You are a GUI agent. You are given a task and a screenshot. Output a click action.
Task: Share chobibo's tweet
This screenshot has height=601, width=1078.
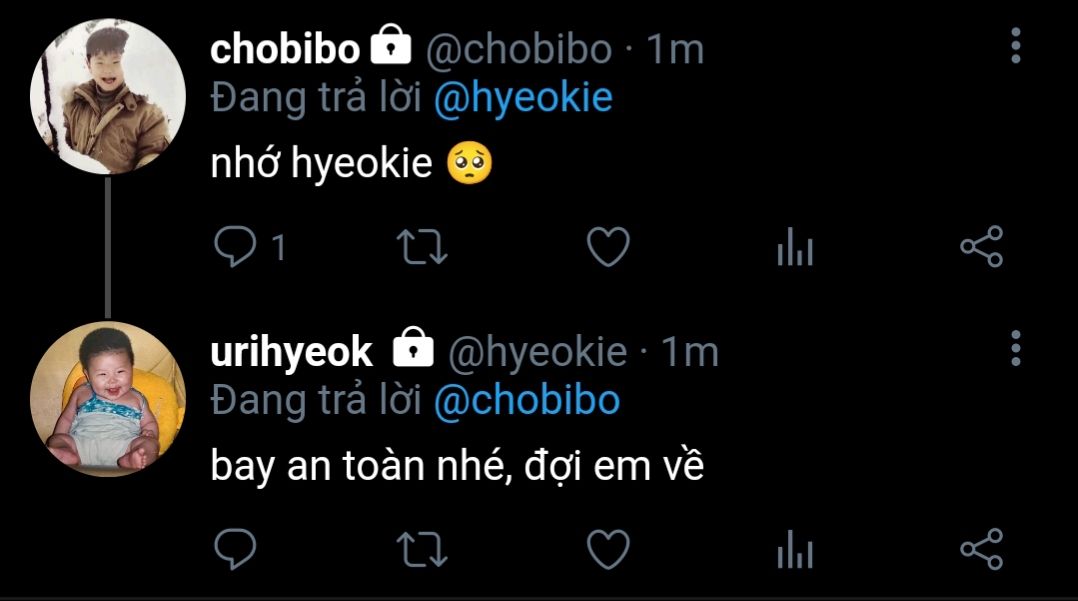tap(981, 247)
